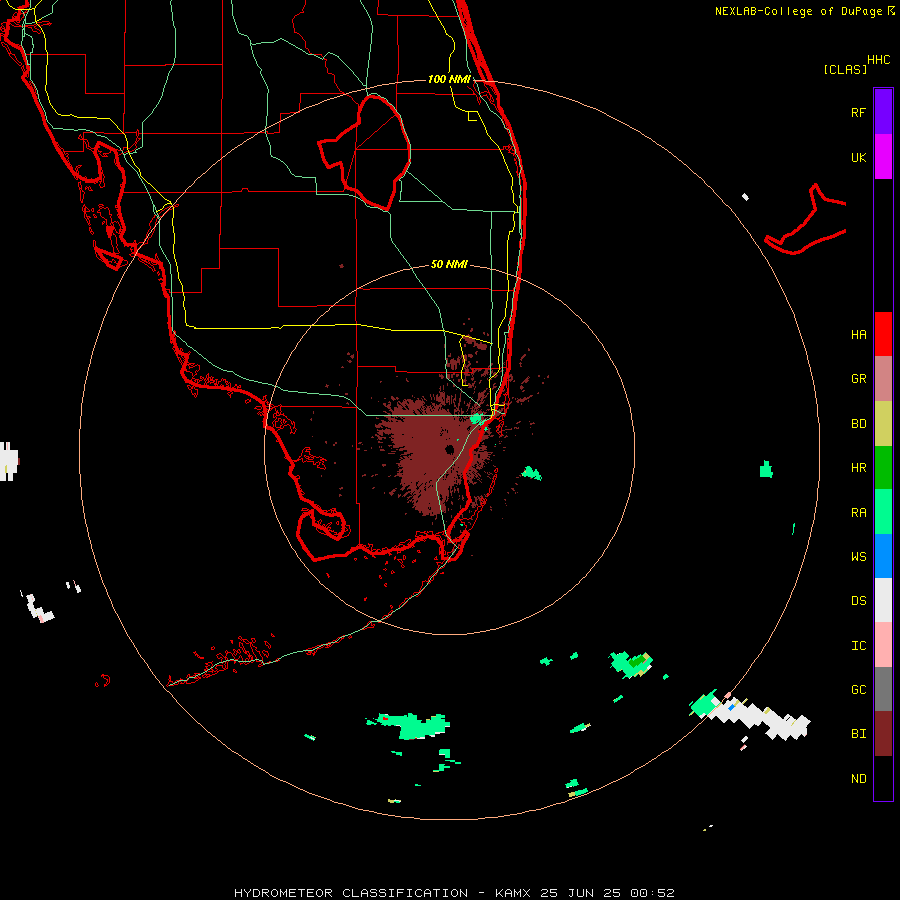The width and height of the screenshot is (900, 900).
Task: Click the UK legend label
Action: pyautogui.click(x=858, y=157)
